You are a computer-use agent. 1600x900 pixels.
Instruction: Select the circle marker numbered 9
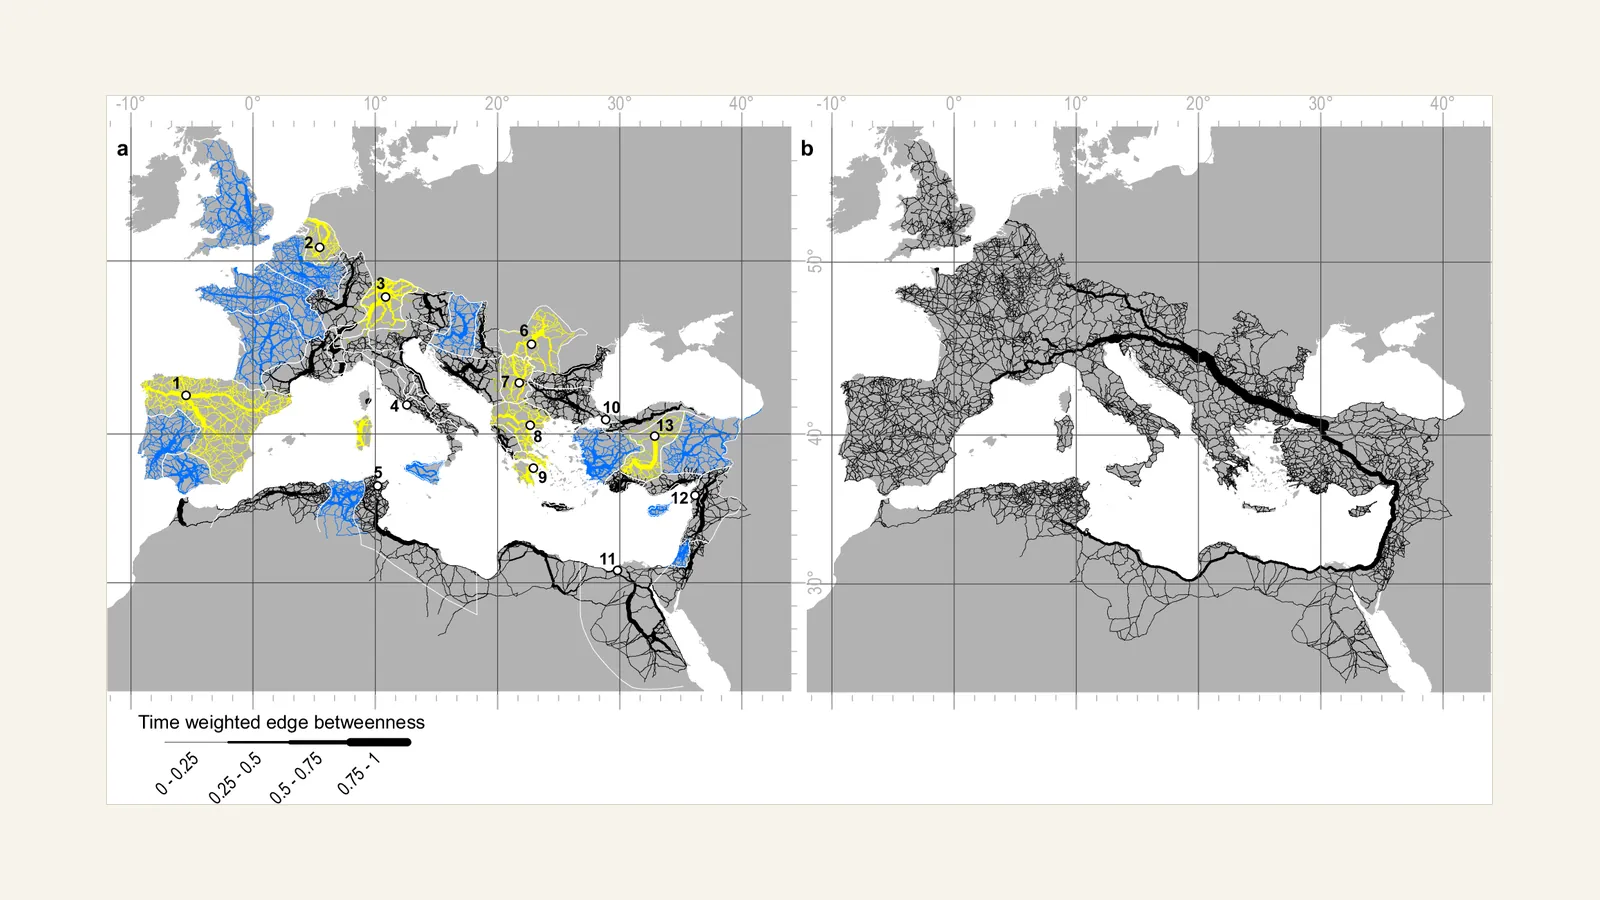click(533, 468)
